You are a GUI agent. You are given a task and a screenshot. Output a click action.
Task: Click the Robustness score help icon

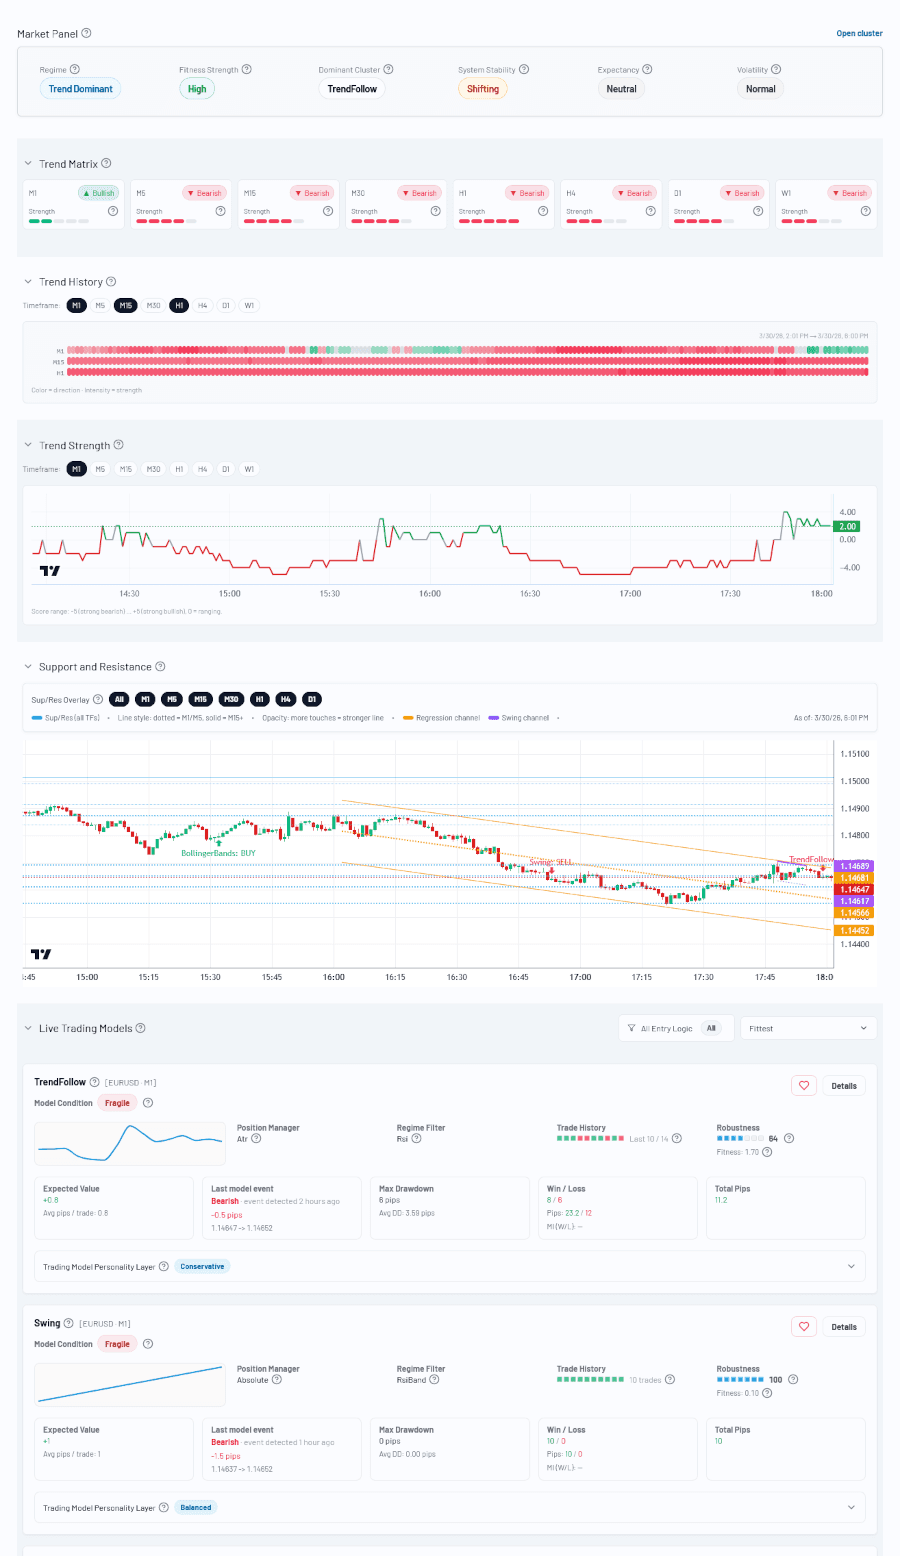point(789,1138)
